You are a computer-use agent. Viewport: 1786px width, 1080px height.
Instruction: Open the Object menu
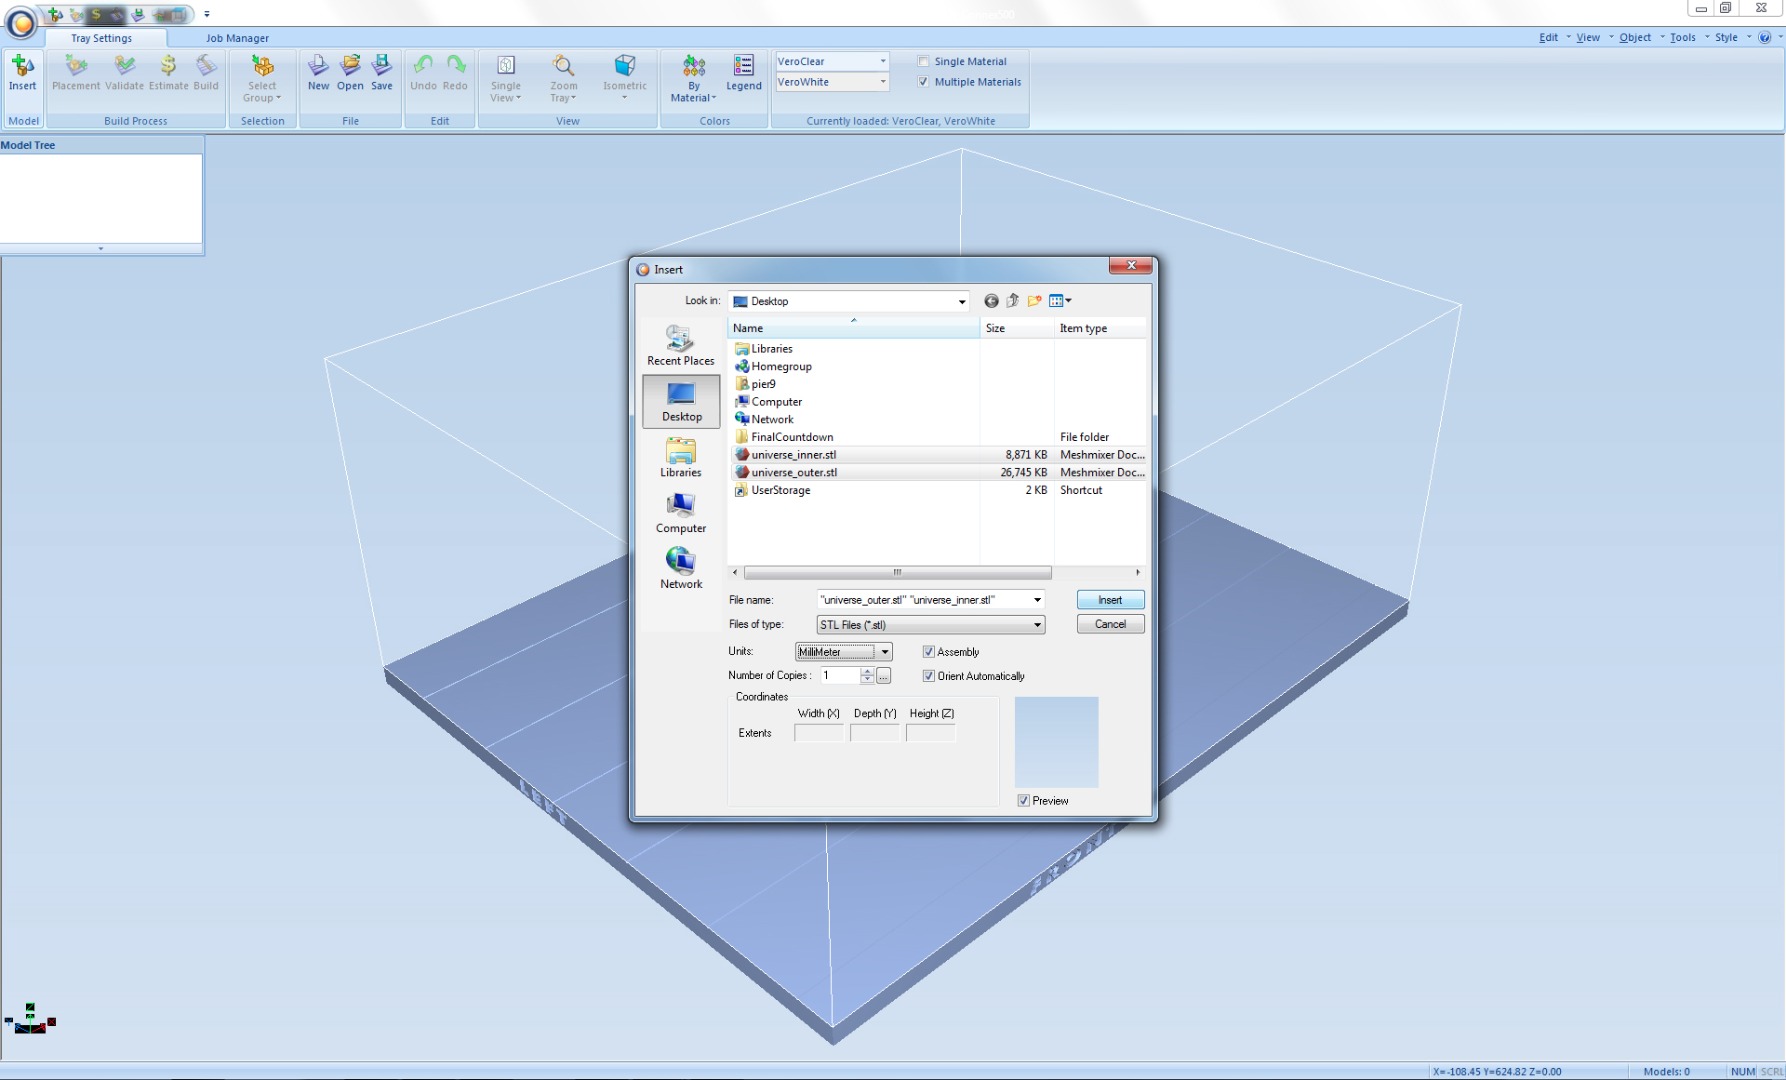click(x=1635, y=37)
